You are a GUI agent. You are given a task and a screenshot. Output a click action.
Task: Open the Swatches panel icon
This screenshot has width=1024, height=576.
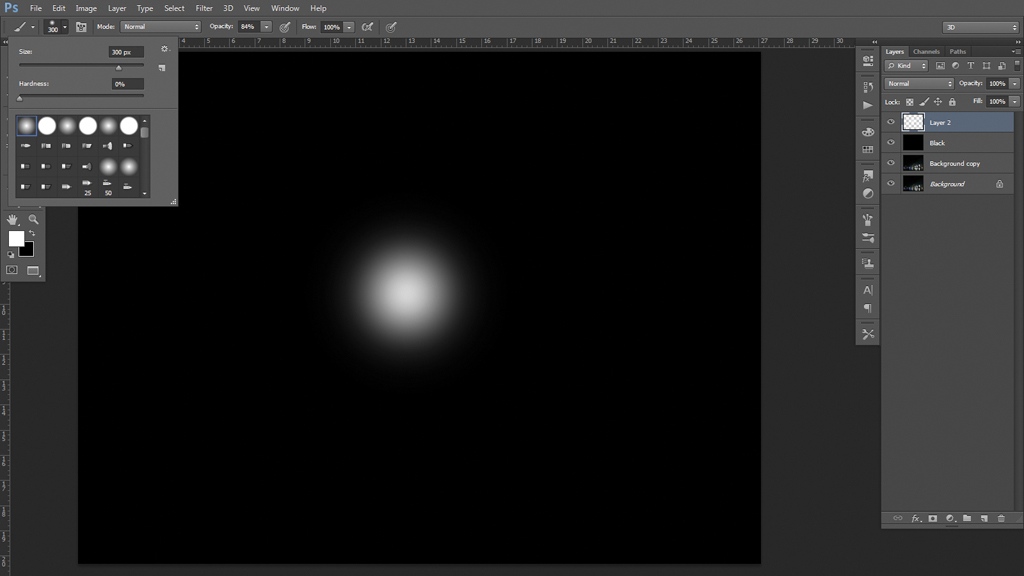click(x=868, y=150)
